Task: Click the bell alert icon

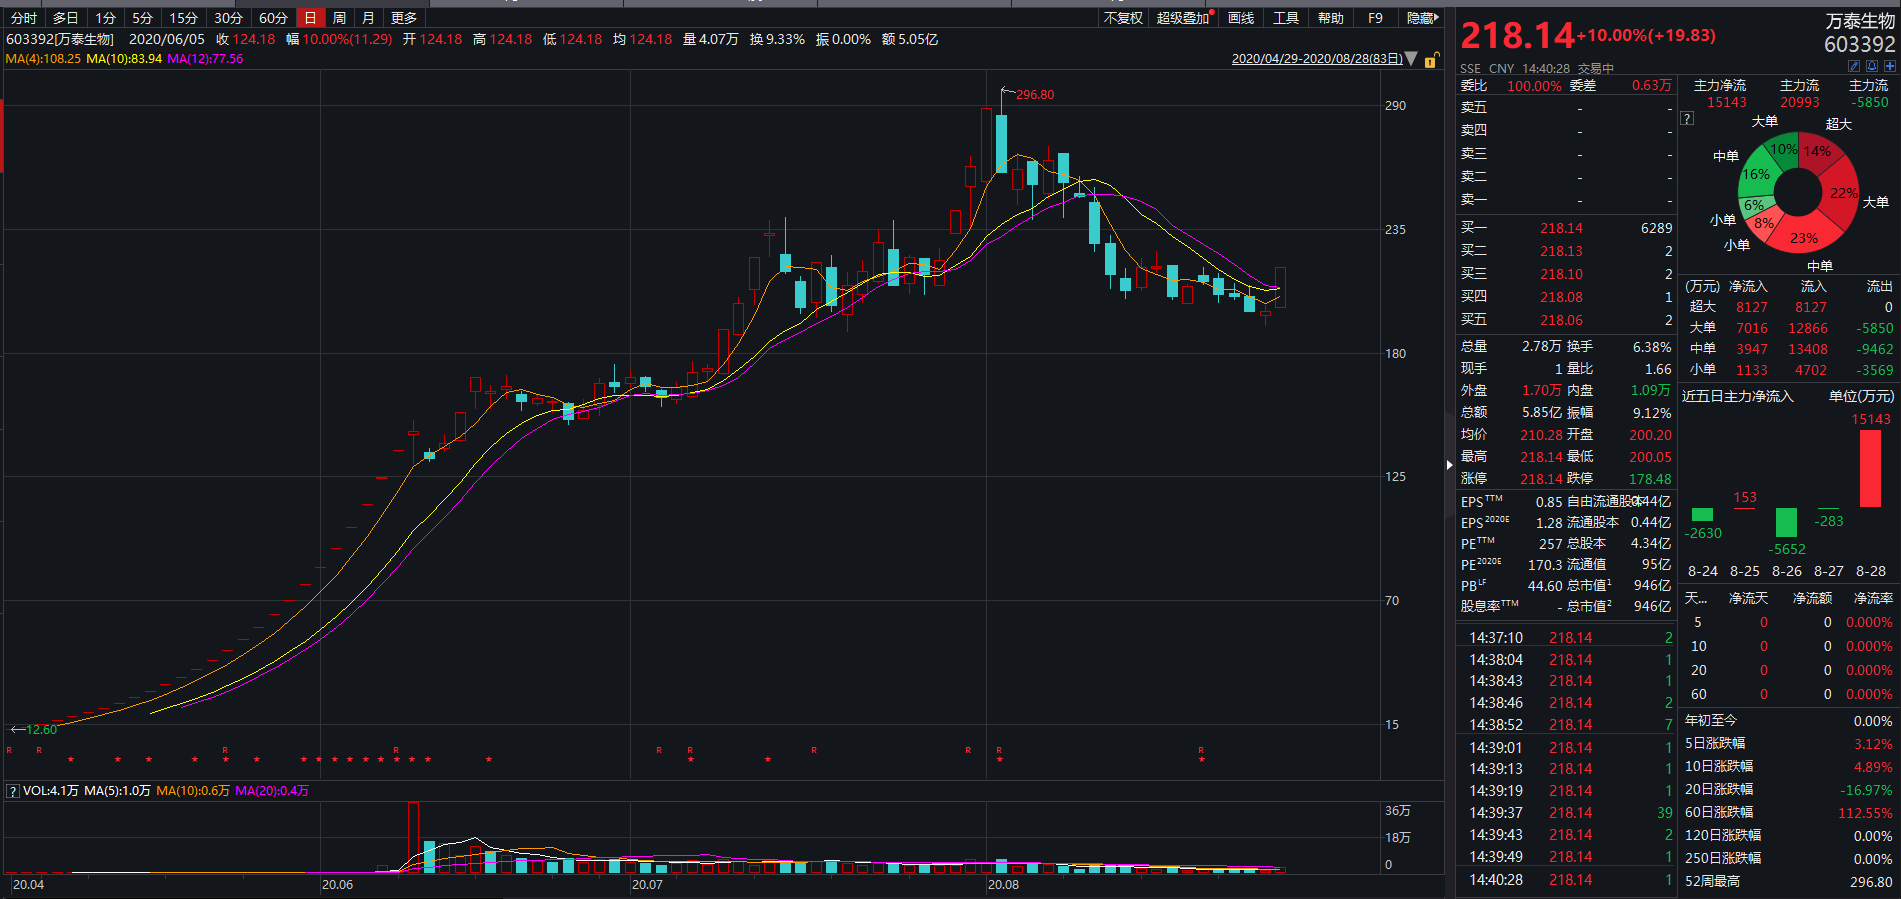Action: [x=1872, y=66]
